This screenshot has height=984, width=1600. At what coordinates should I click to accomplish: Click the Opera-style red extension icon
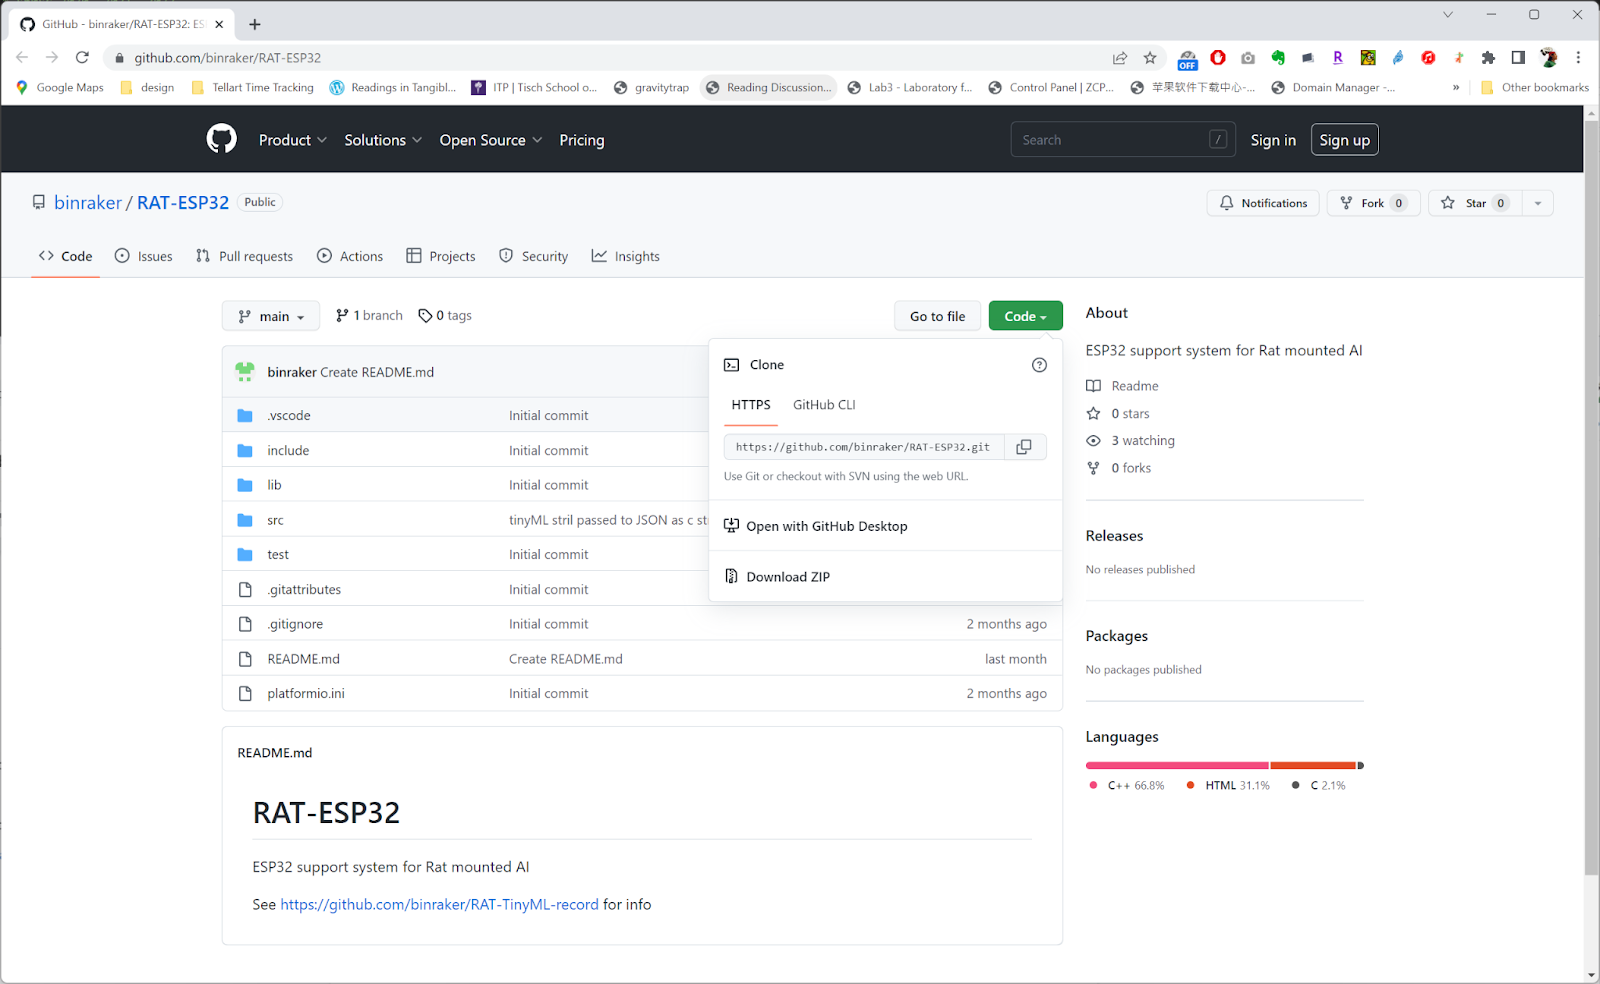(1218, 58)
